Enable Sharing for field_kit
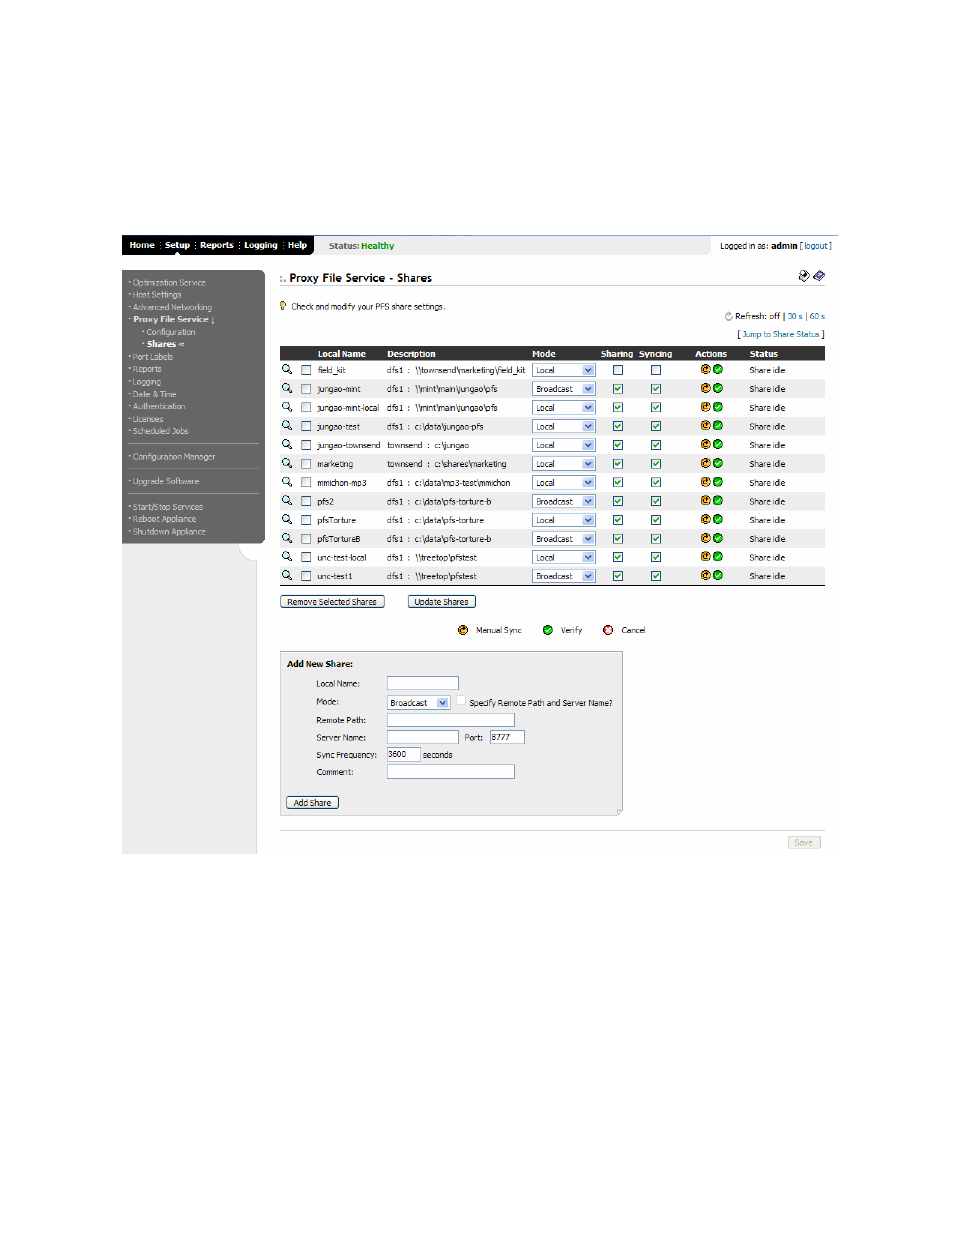 [618, 370]
